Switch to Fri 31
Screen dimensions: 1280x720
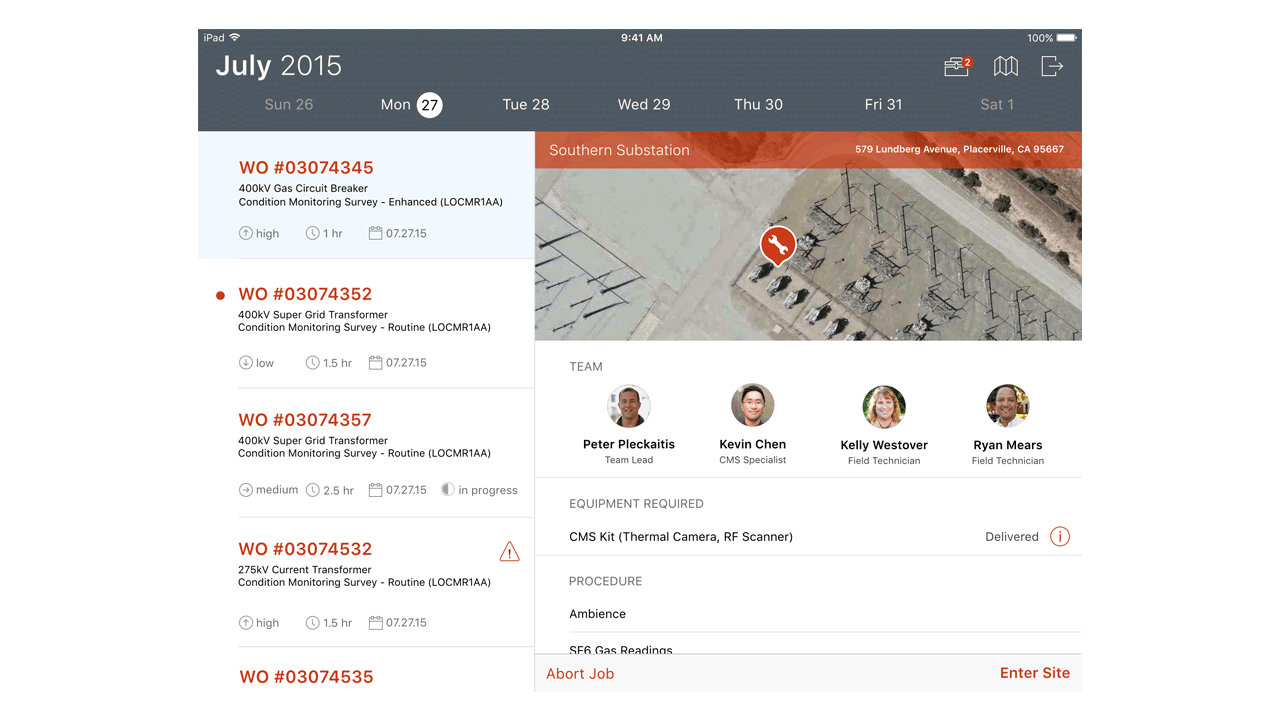(883, 104)
